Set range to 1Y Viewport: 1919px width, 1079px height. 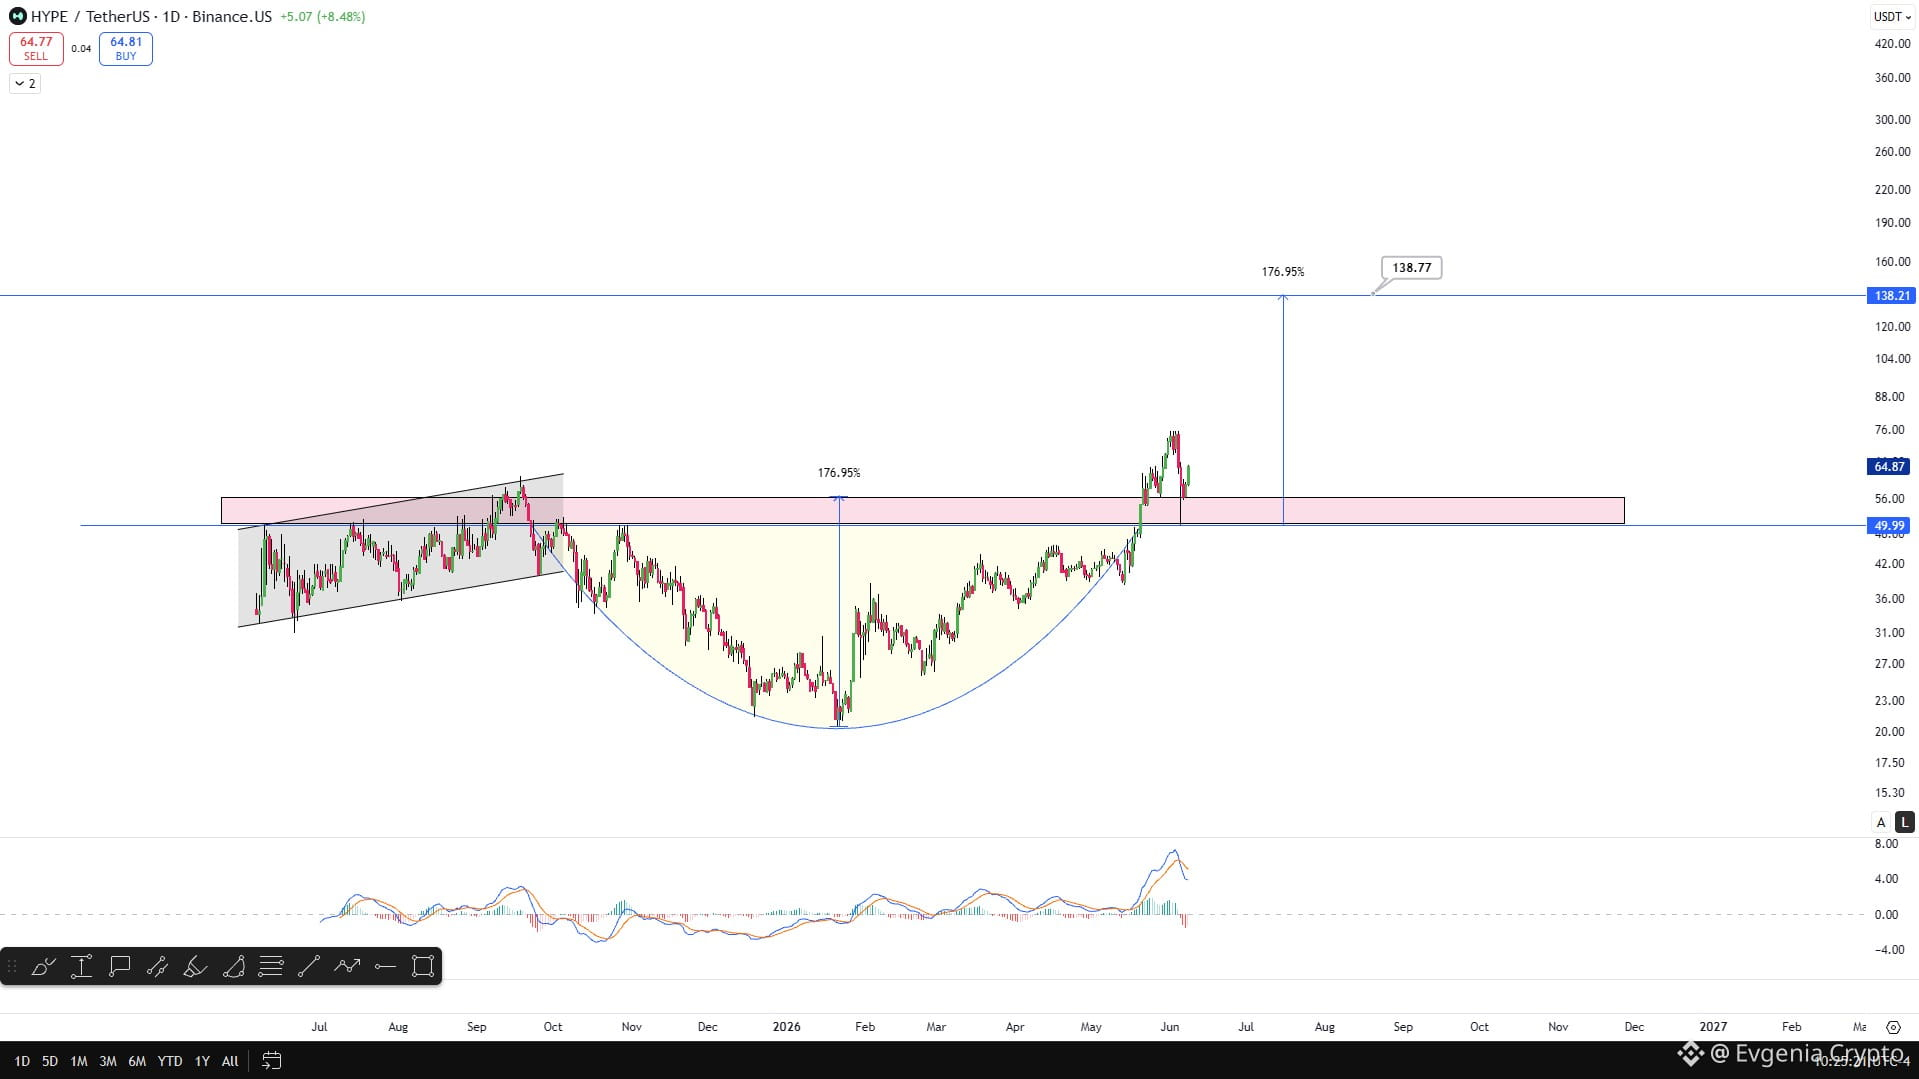[202, 1061]
